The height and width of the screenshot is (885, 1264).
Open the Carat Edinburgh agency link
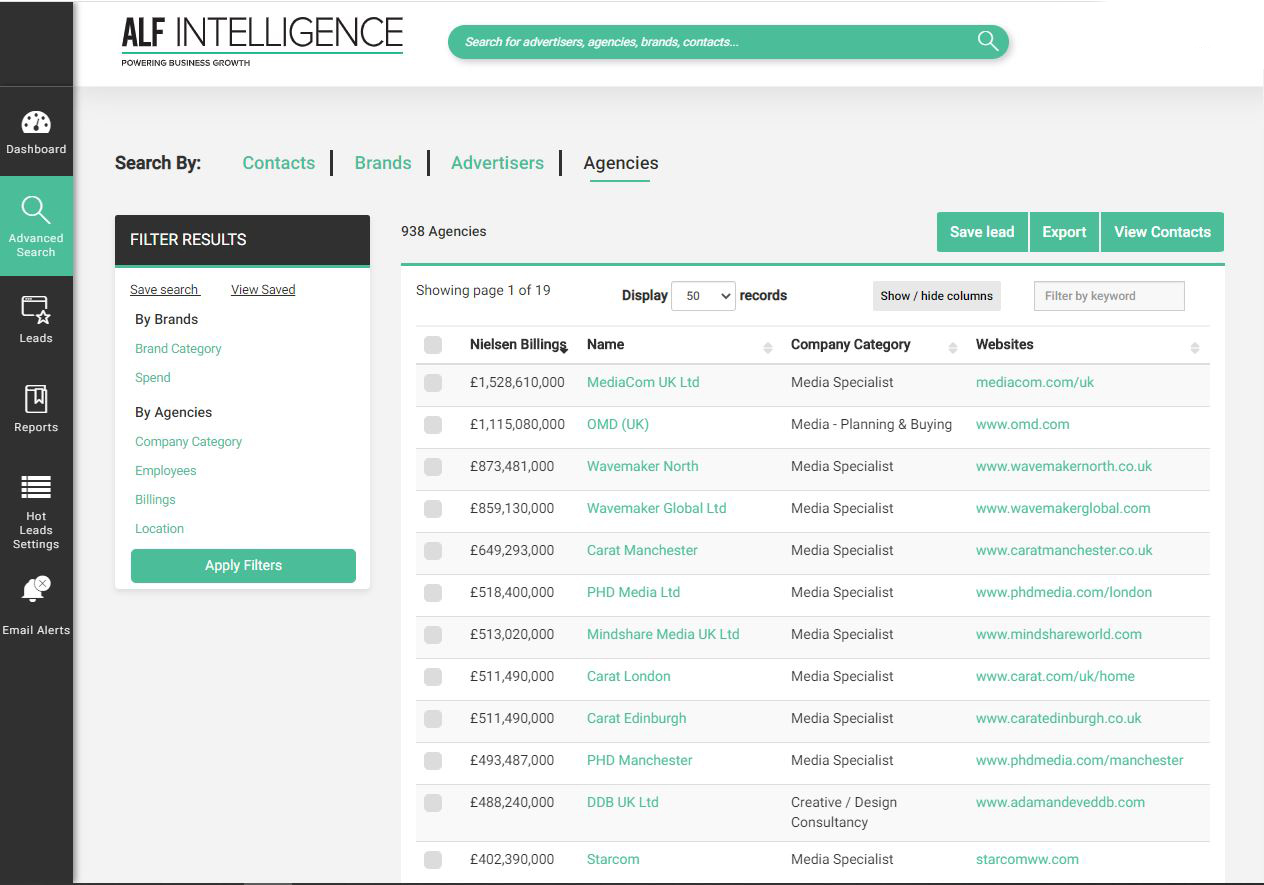pos(636,719)
